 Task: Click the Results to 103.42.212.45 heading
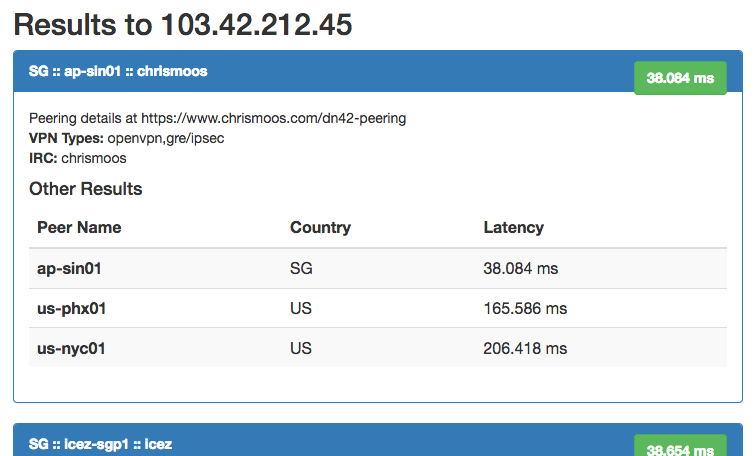(x=183, y=25)
